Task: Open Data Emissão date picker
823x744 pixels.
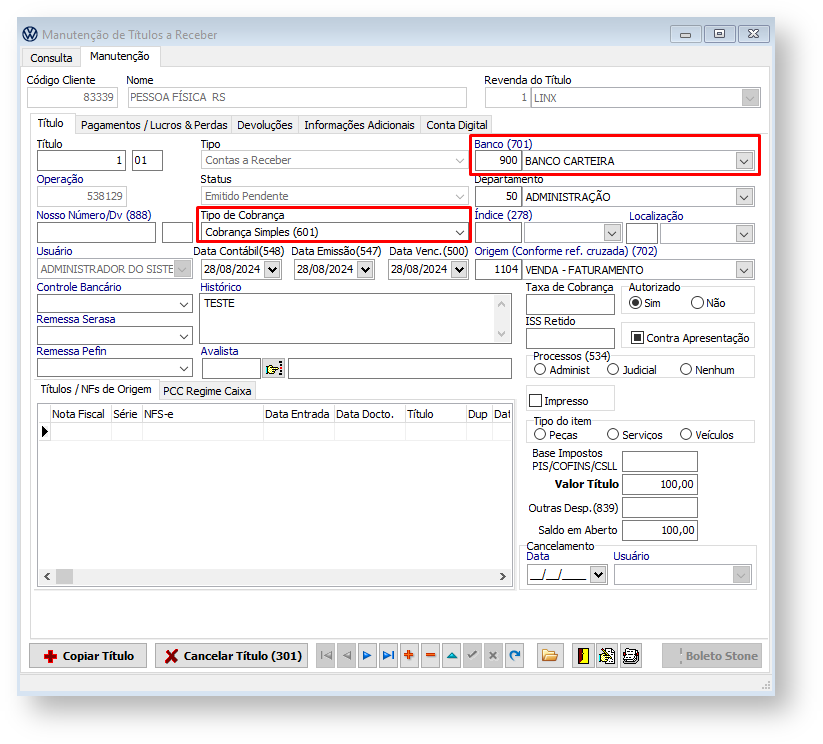Action: point(365,269)
